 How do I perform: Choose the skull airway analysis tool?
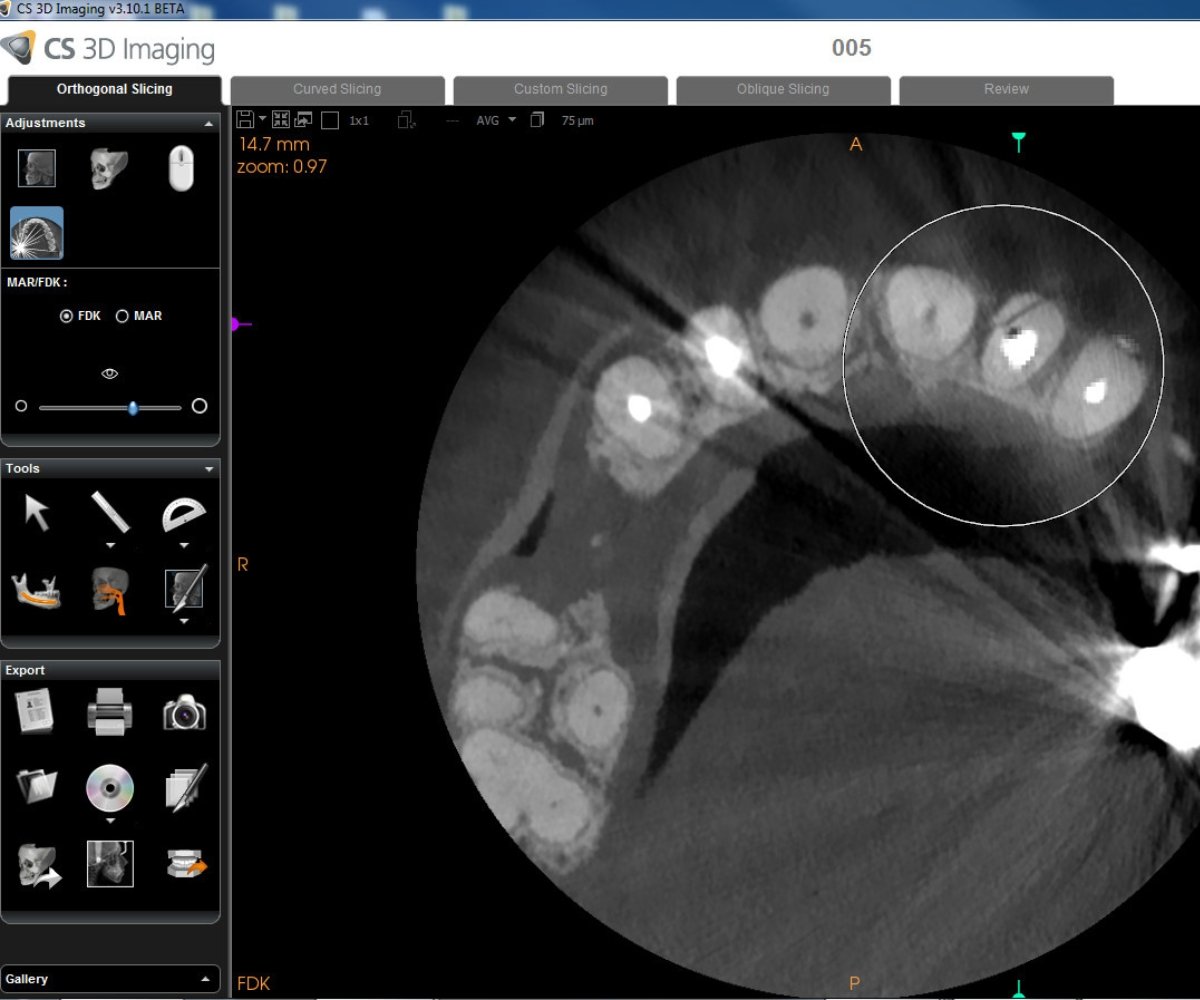pyautogui.click(x=110, y=590)
